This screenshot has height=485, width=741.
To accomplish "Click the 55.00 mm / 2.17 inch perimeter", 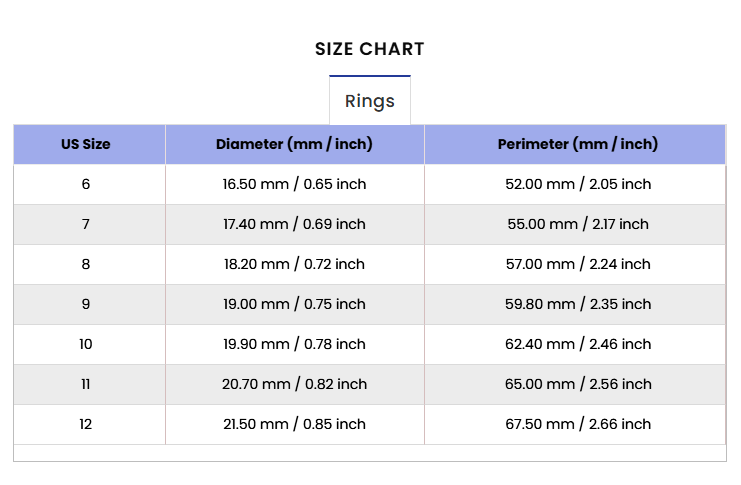I will pos(578,224).
